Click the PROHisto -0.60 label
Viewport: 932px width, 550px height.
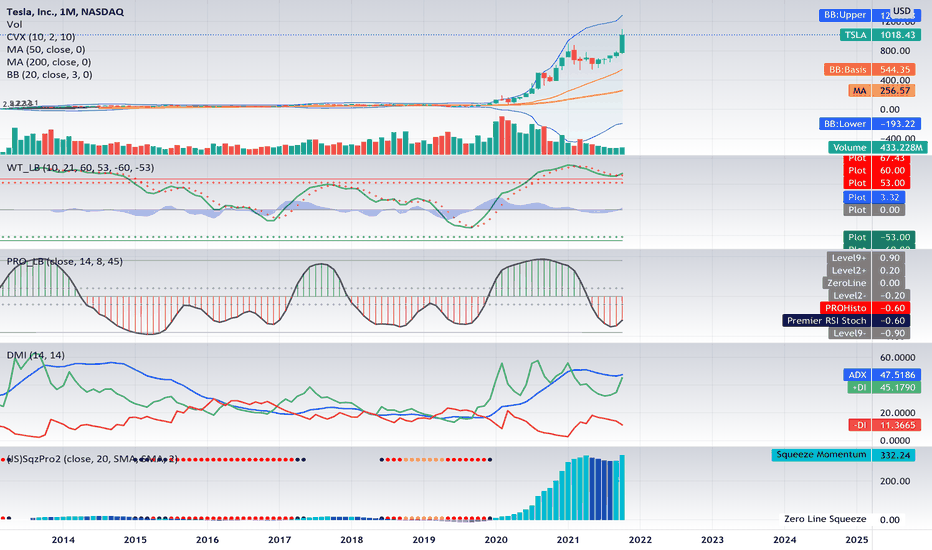865,308
